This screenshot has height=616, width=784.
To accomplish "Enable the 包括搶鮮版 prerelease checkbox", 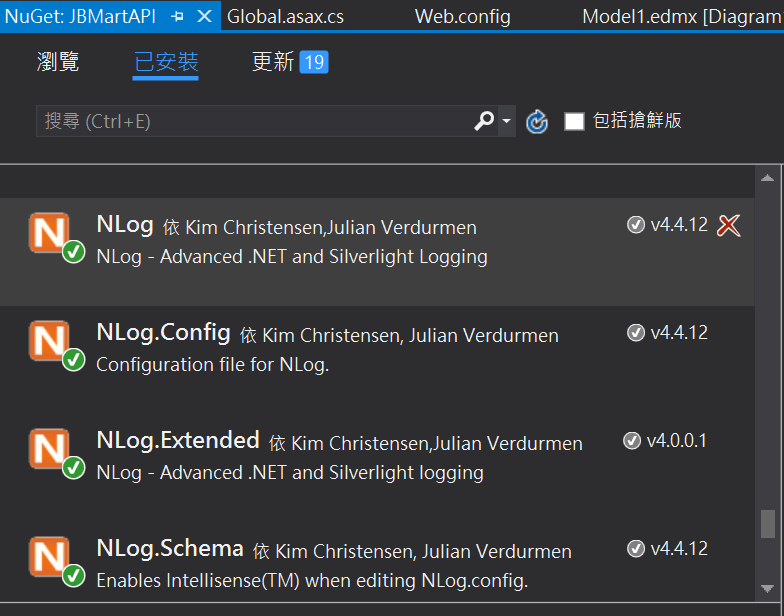I will click(574, 121).
